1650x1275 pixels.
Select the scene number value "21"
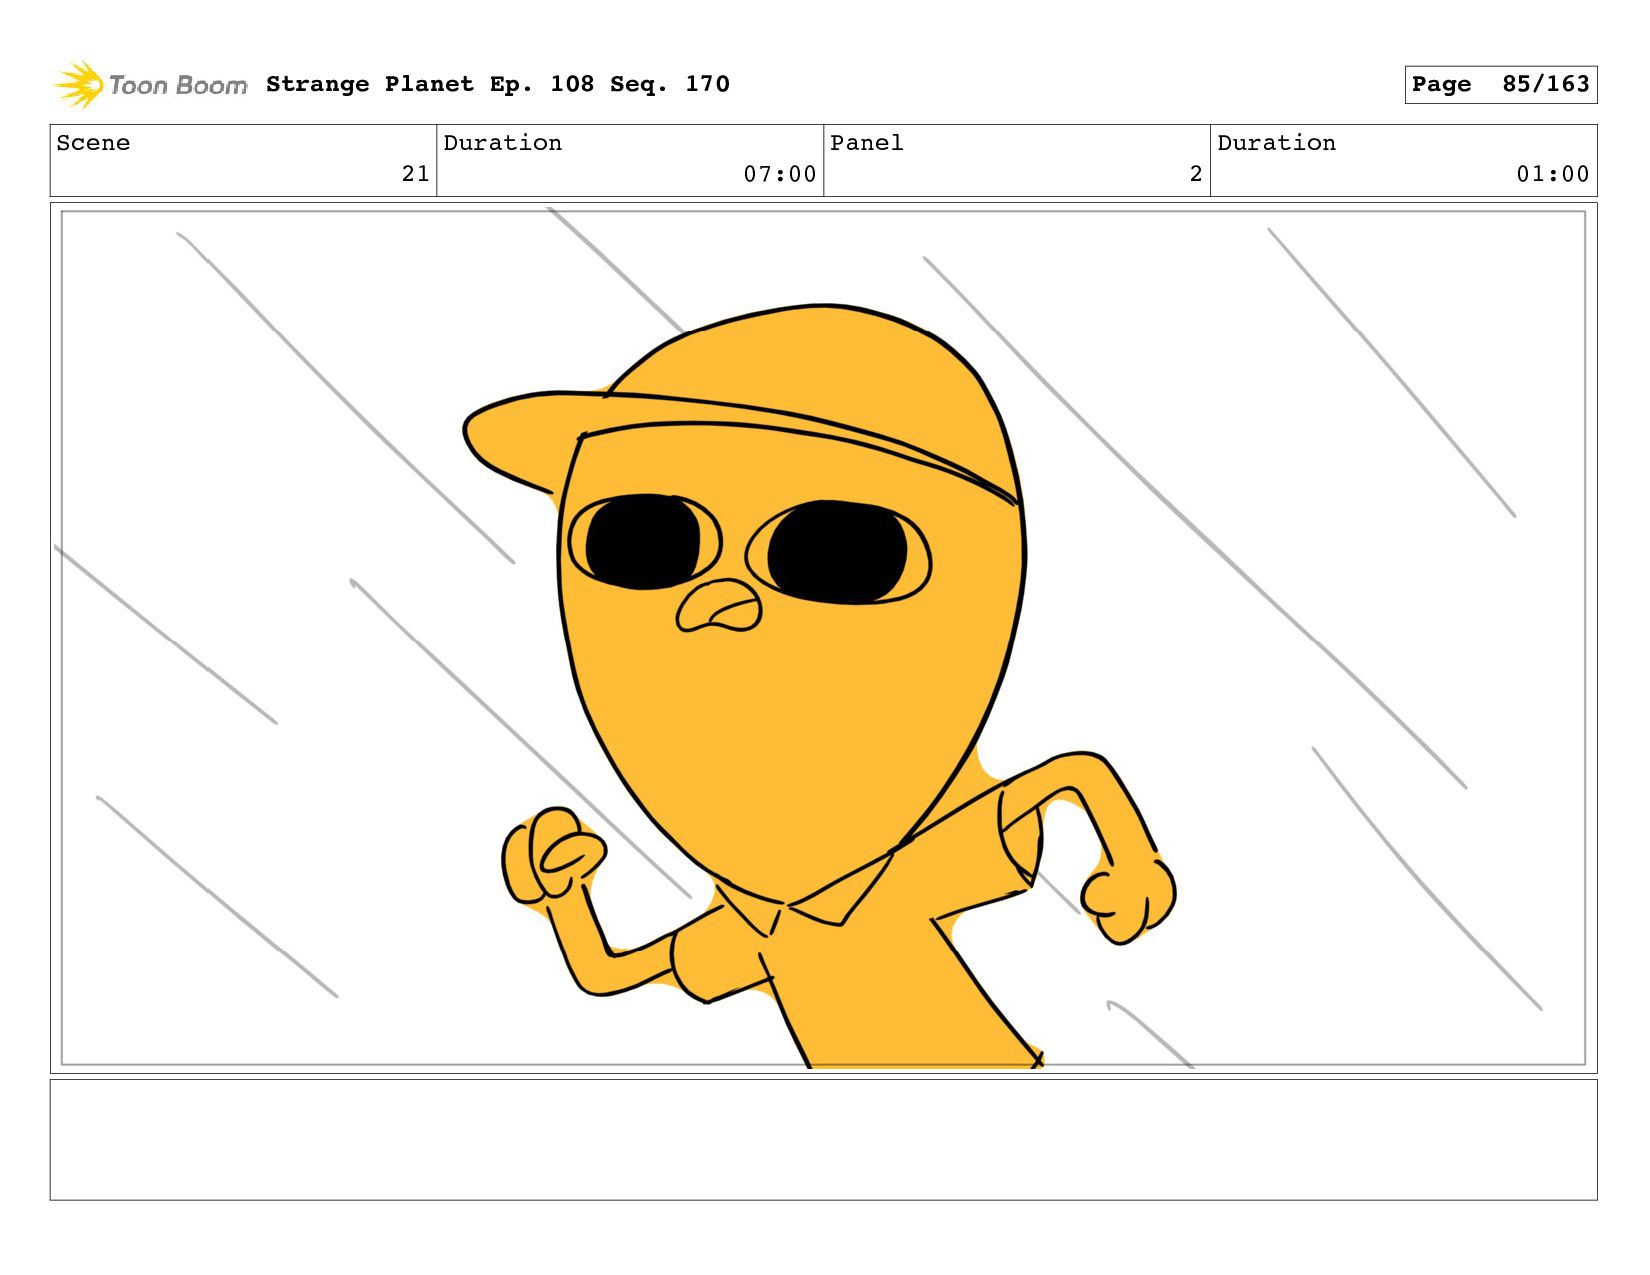coord(416,174)
